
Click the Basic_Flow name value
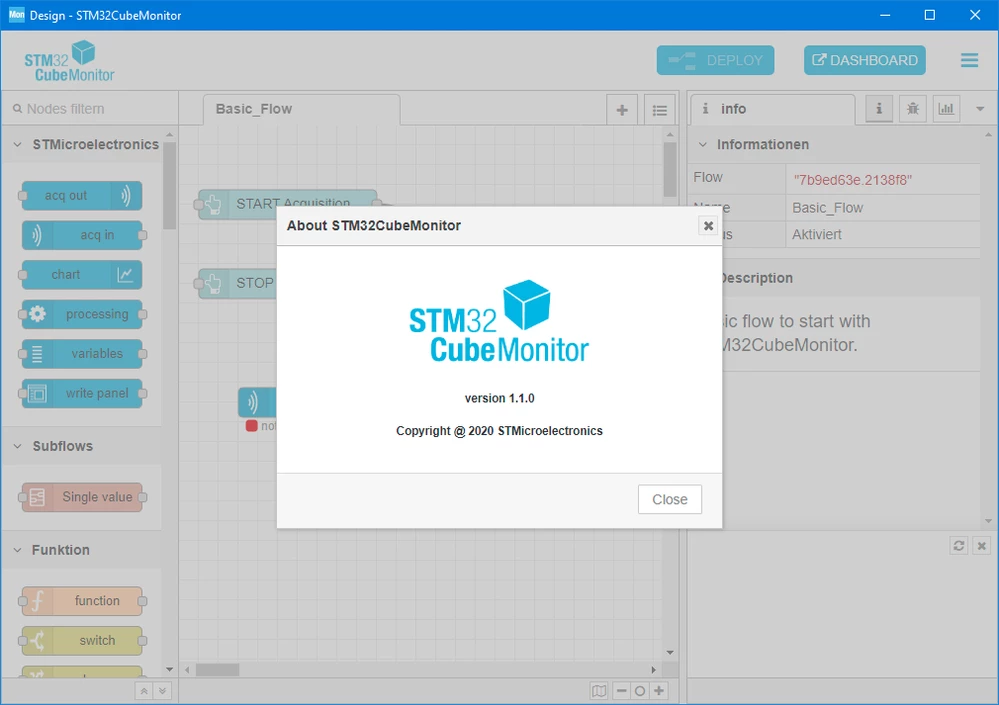pyautogui.click(x=828, y=208)
